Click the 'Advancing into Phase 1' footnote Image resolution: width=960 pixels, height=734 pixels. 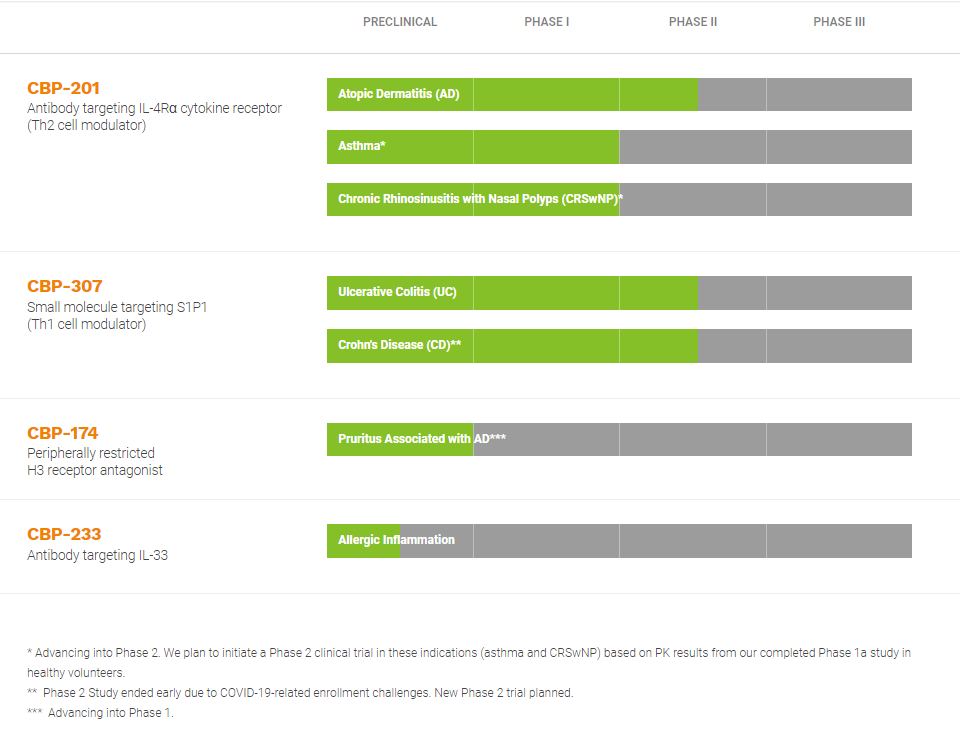[x=110, y=713]
